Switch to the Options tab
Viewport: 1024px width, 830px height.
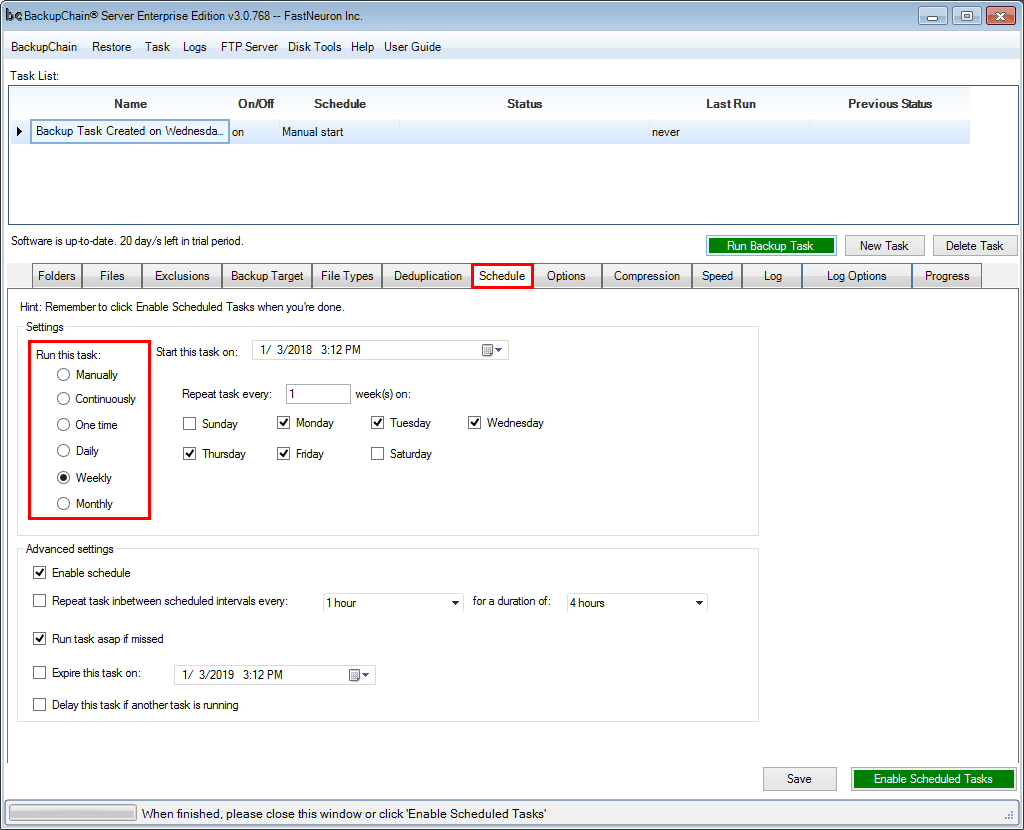[566, 276]
